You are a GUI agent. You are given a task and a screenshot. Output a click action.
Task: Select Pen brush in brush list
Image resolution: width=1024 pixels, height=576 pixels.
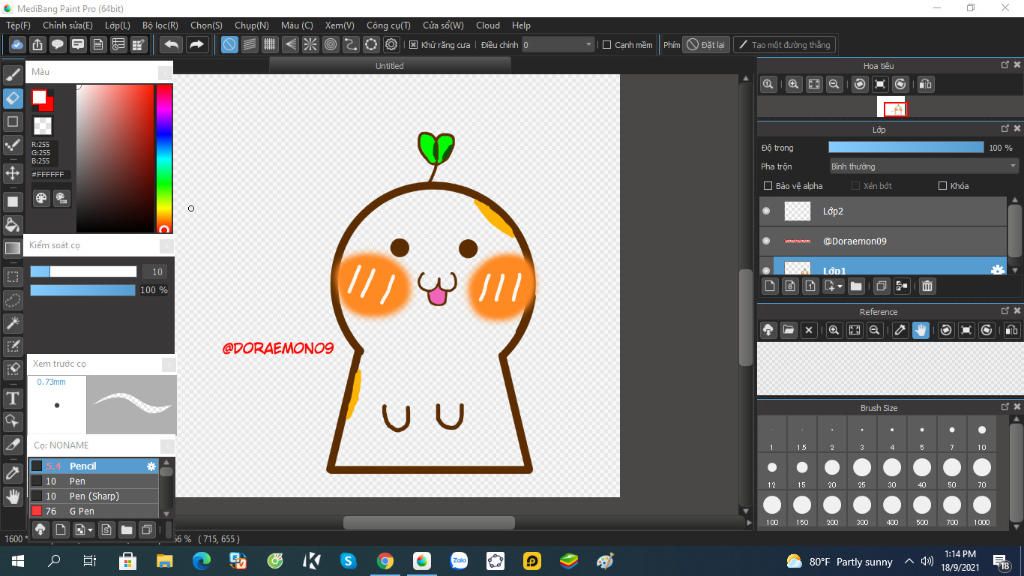(93, 481)
